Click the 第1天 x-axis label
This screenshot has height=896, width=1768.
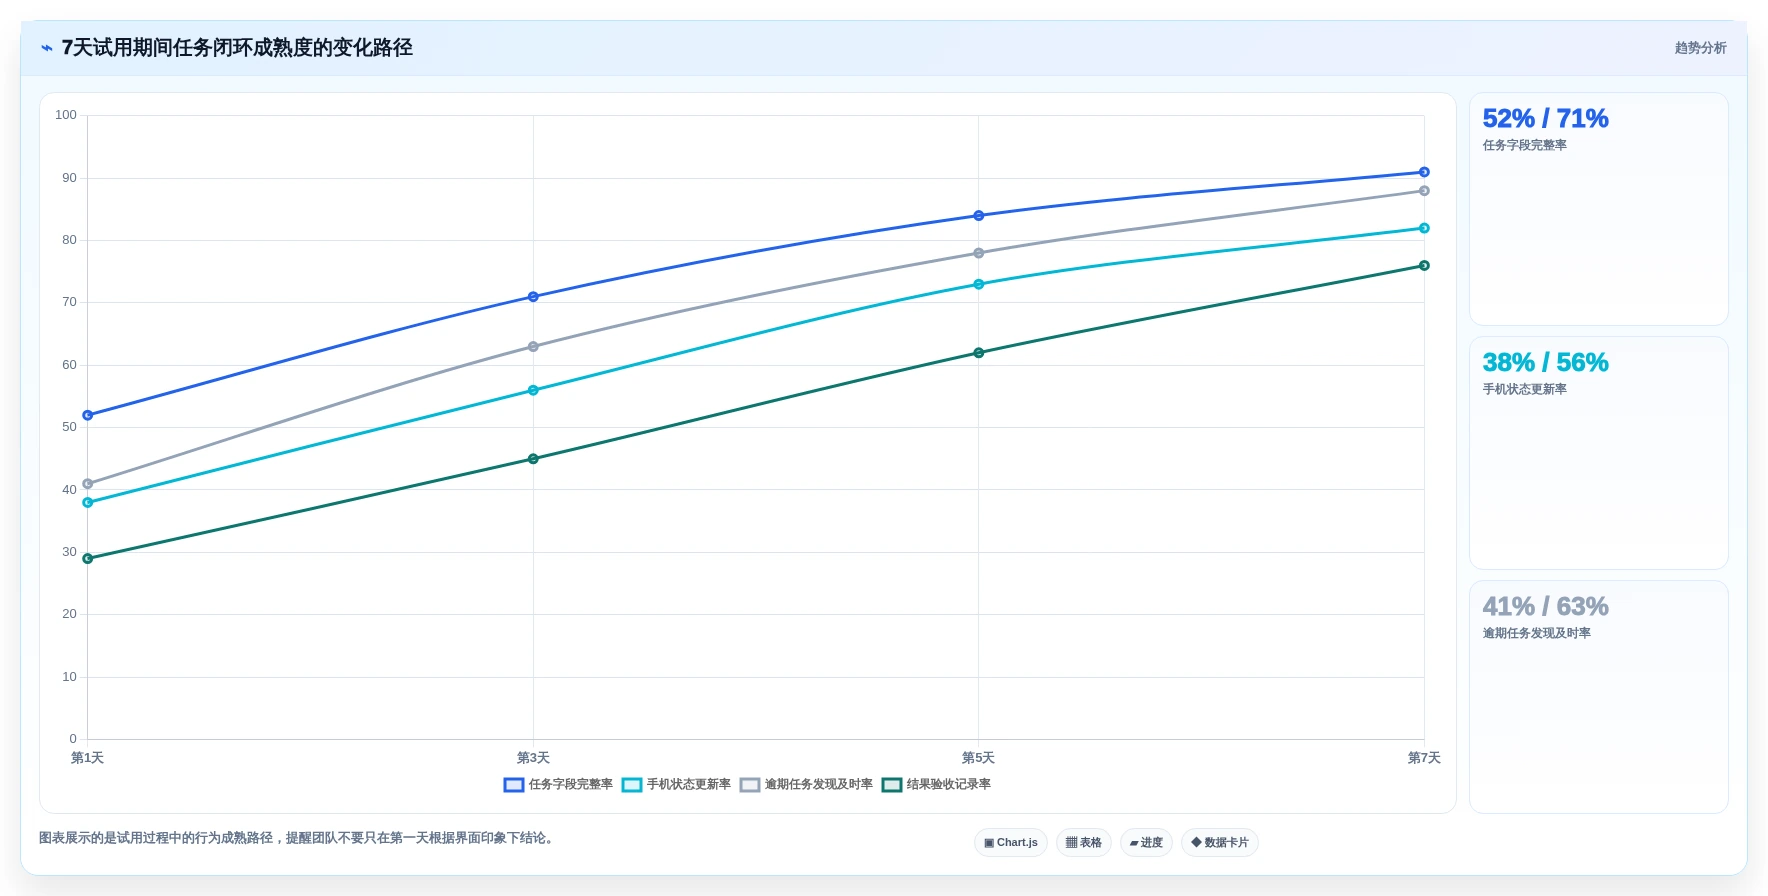(x=88, y=758)
